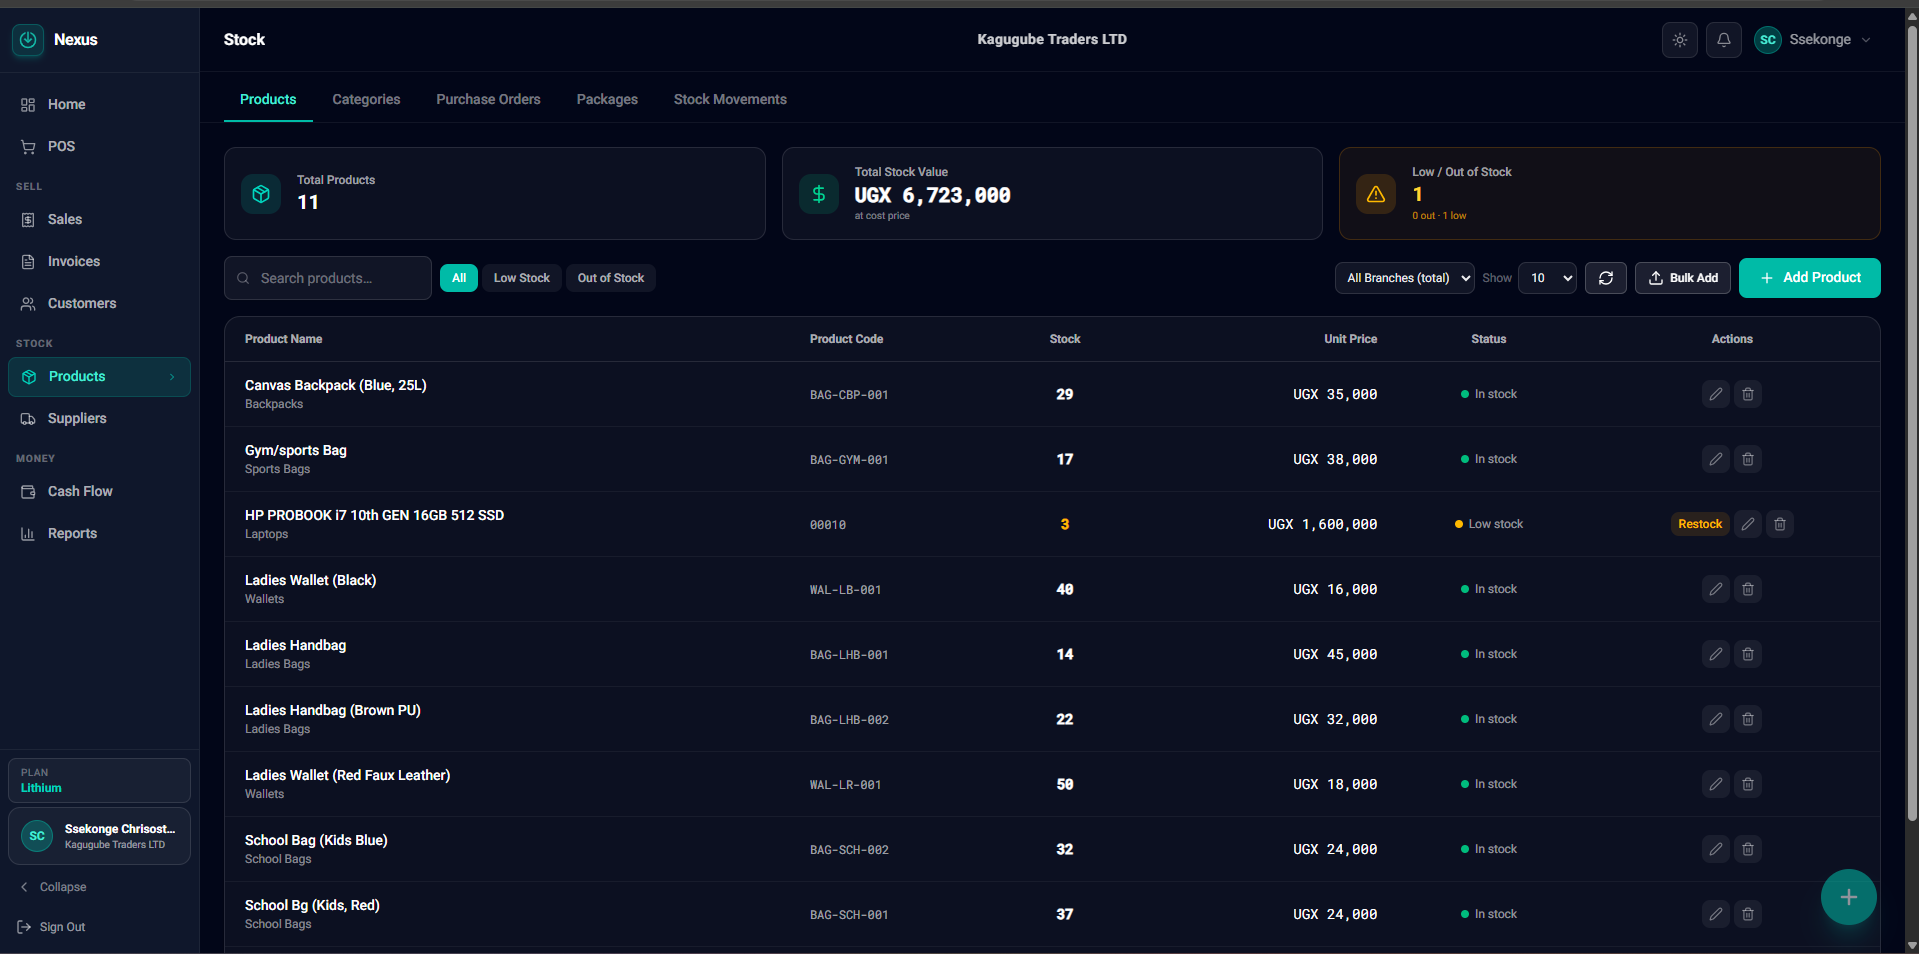The width and height of the screenshot is (1919, 954).
Task: Click the Total Stock Value card
Action: point(1052,194)
